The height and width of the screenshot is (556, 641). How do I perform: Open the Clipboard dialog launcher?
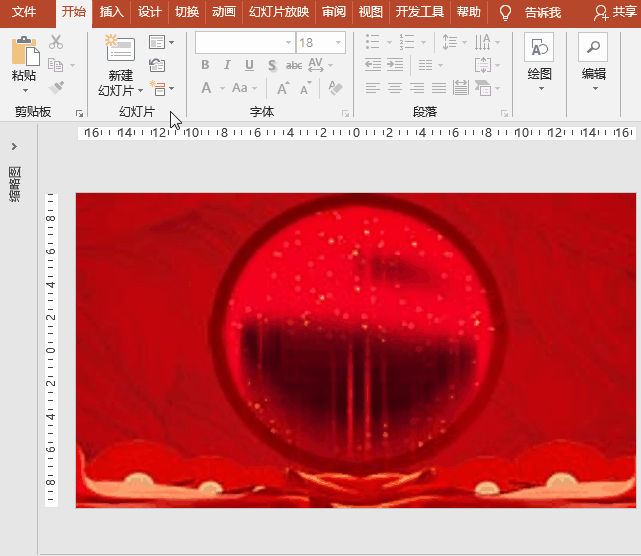tap(79, 113)
